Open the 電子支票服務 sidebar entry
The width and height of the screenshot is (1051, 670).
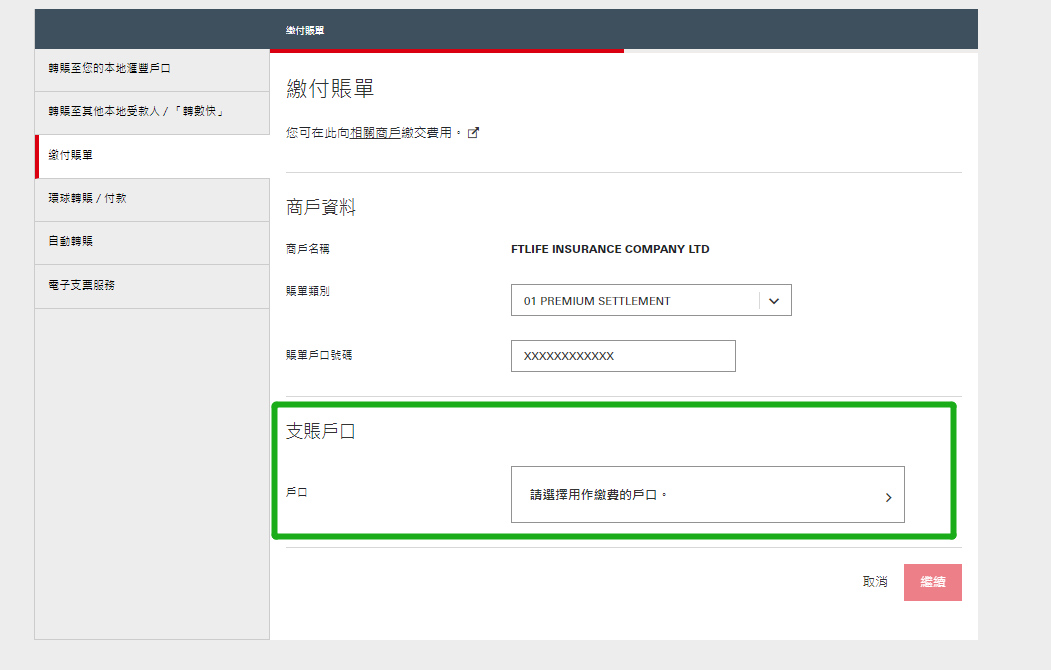coord(152,286)
